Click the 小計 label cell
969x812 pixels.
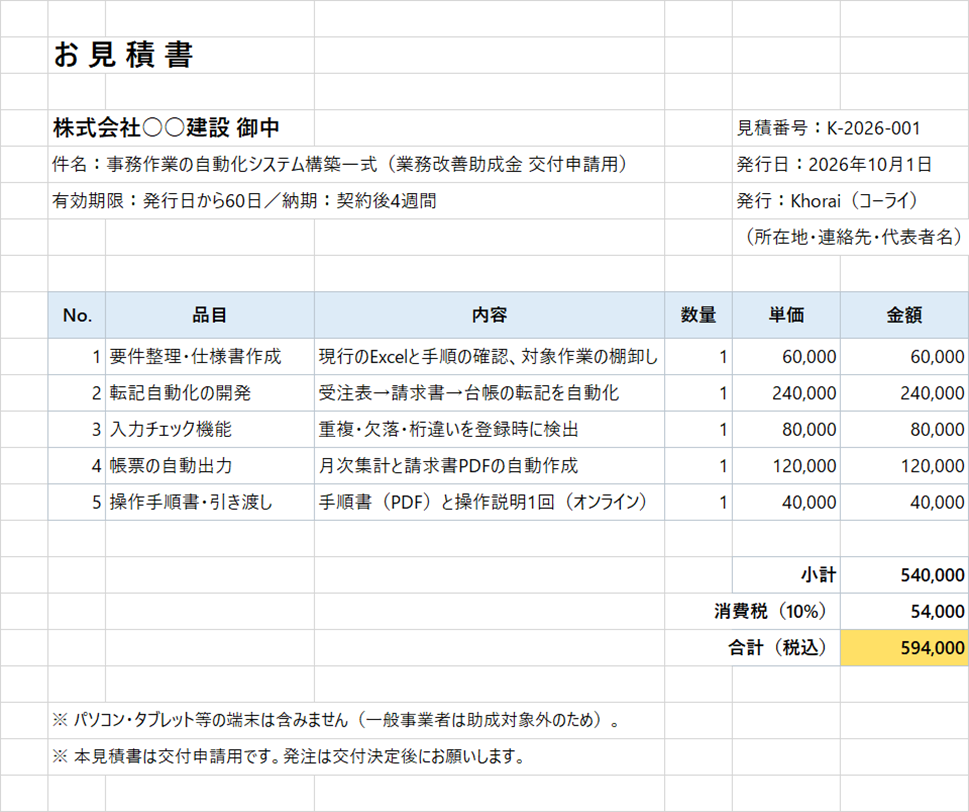click(786, 575)
